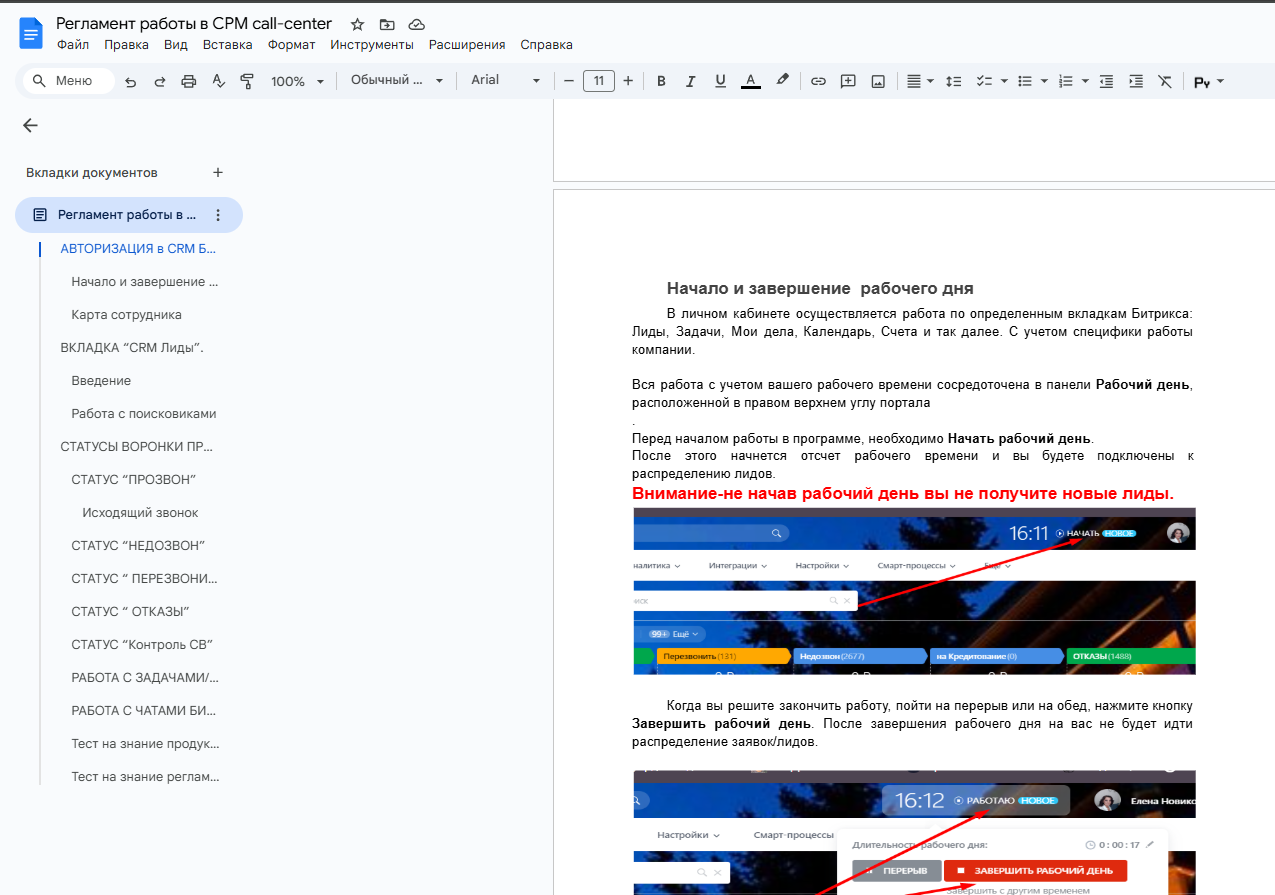This screenshot has height=895, width=1275.
Task: Open СТАТУС “ ОТКАЗЫ” outline entry
Action: click(x=130, y=612)
